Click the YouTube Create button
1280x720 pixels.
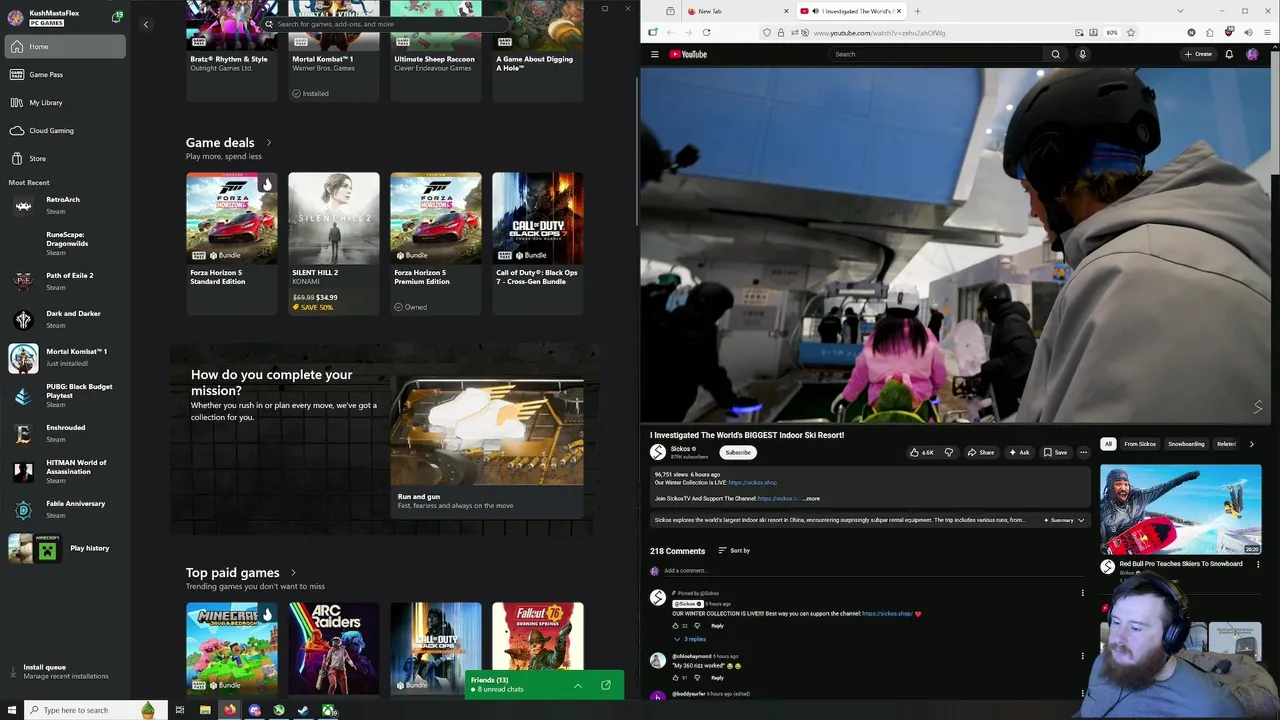click(x=1198, y=55)
